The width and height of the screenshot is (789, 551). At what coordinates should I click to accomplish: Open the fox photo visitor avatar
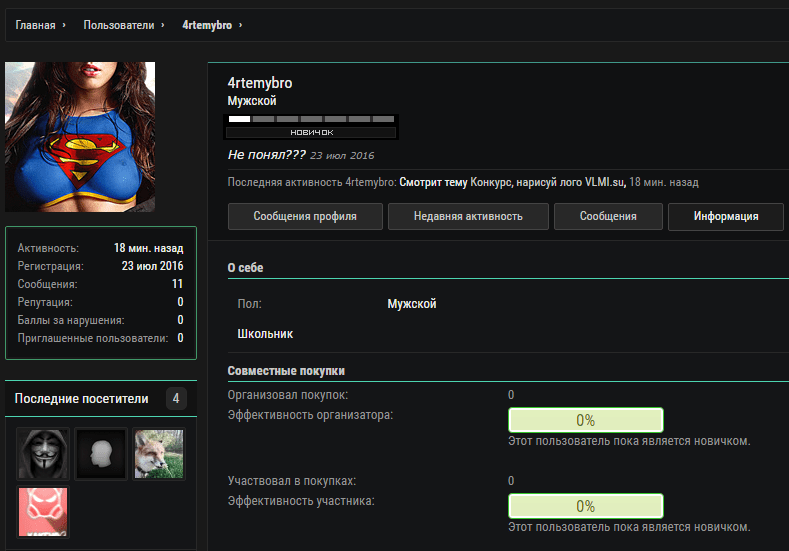(x=159, y=454)
